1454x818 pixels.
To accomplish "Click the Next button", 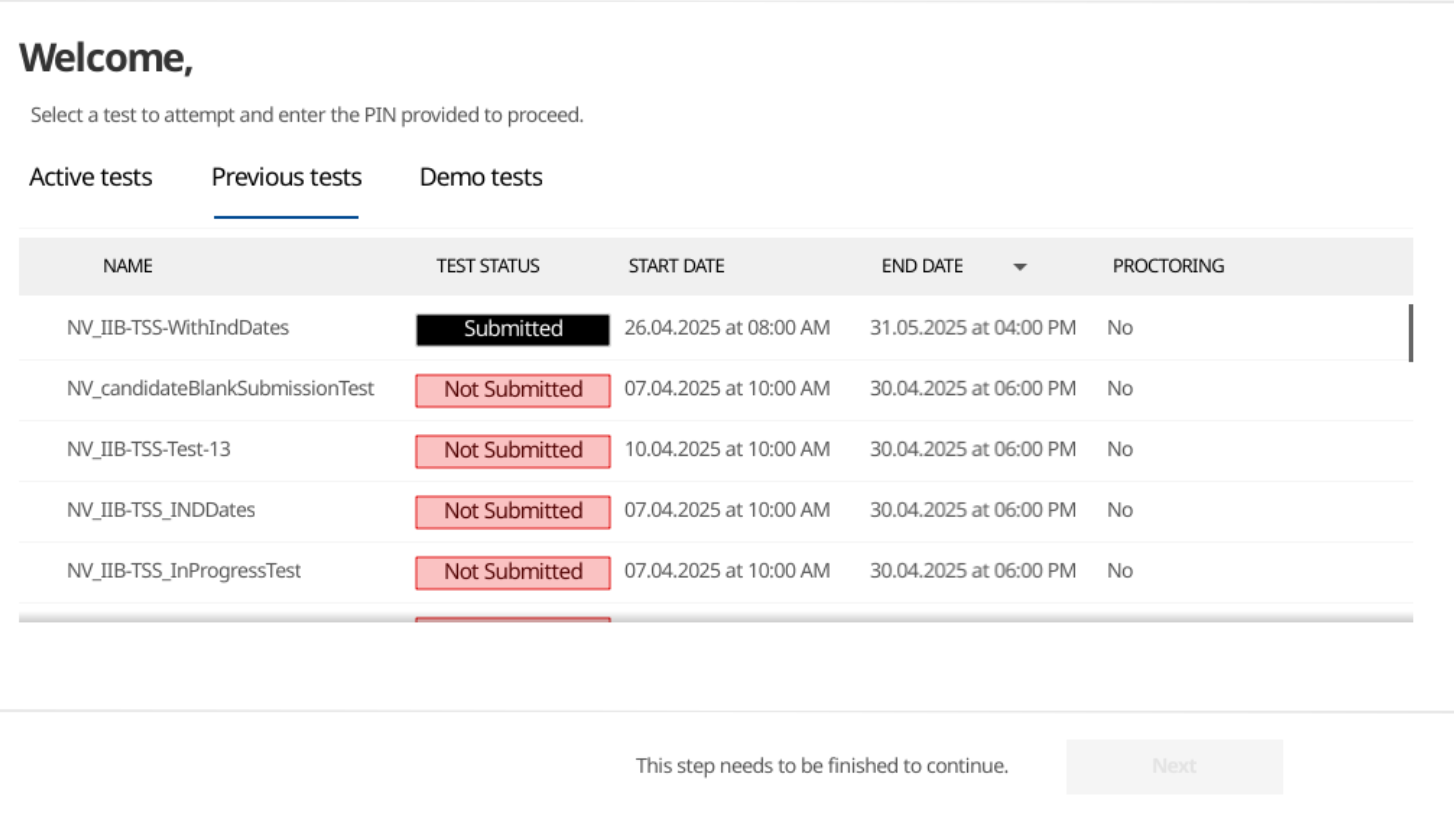I will [x=1173, y=766].
